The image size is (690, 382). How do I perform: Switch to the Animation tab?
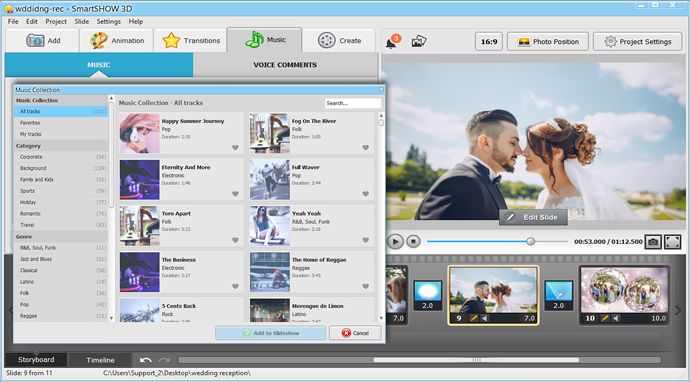(117, 40)
